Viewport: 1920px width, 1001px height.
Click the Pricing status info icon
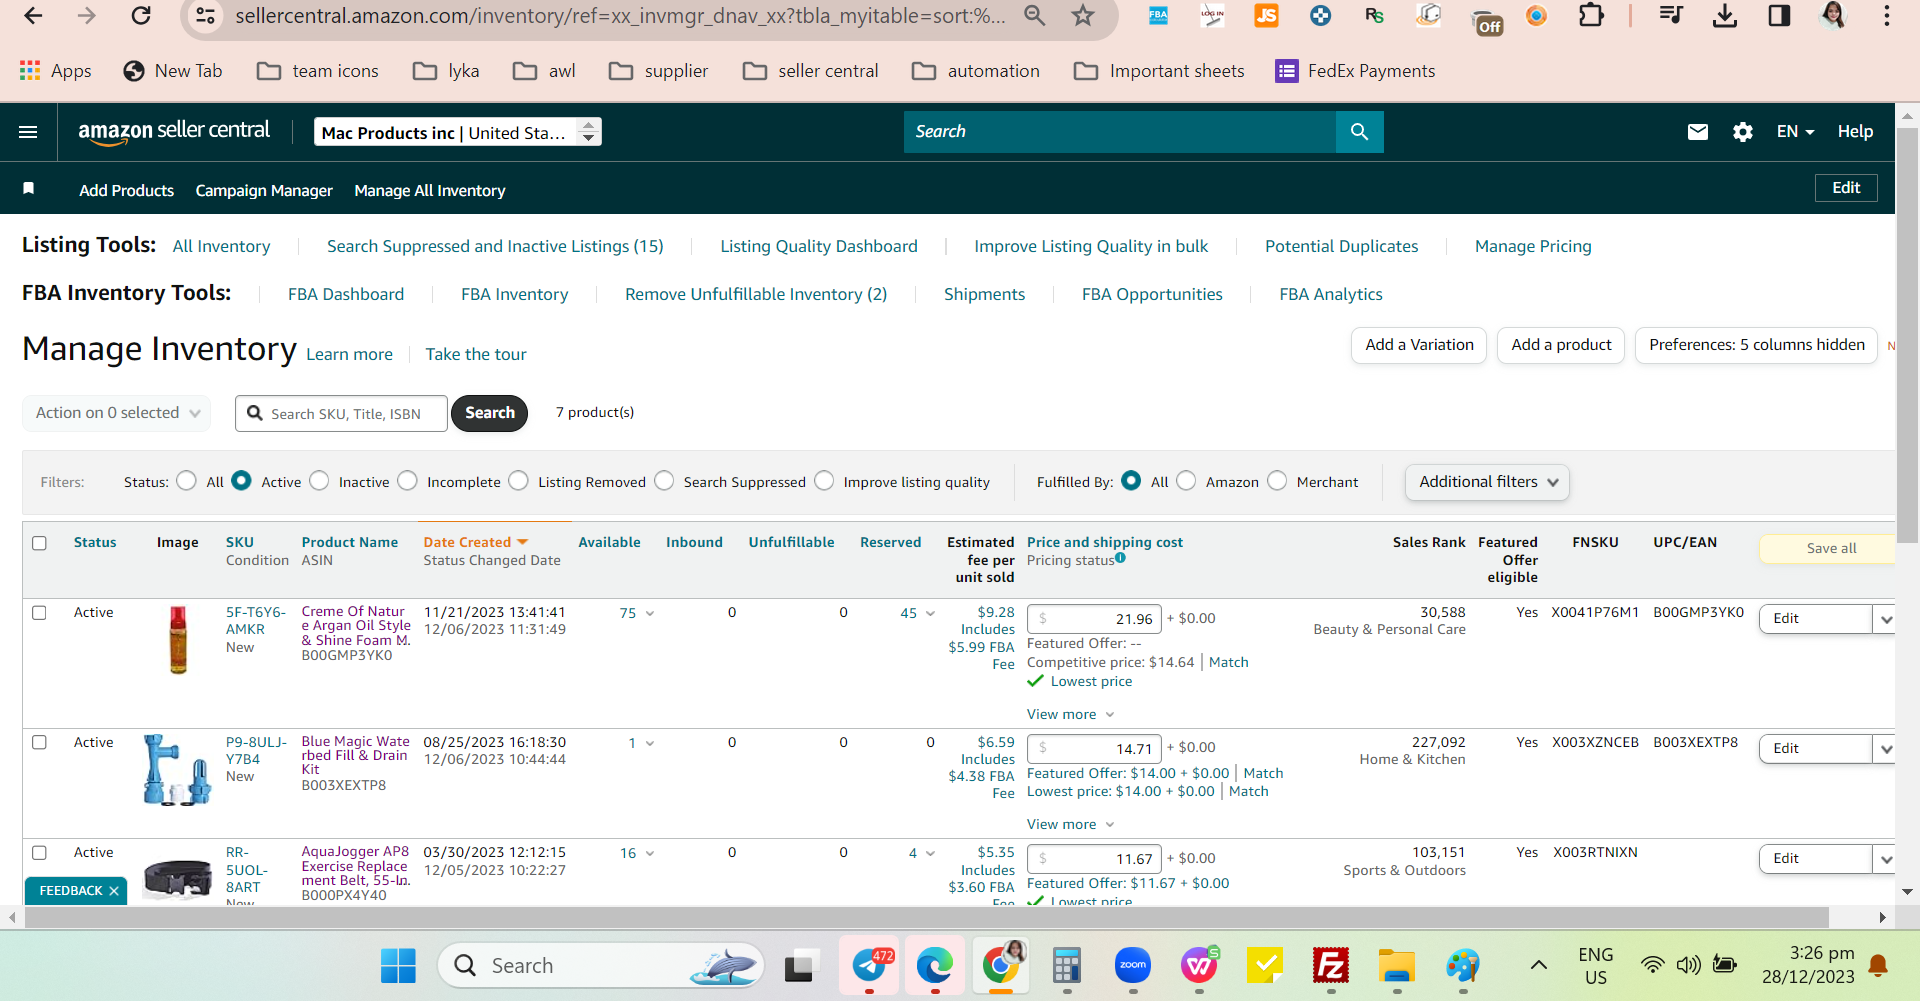point(1120,558)
